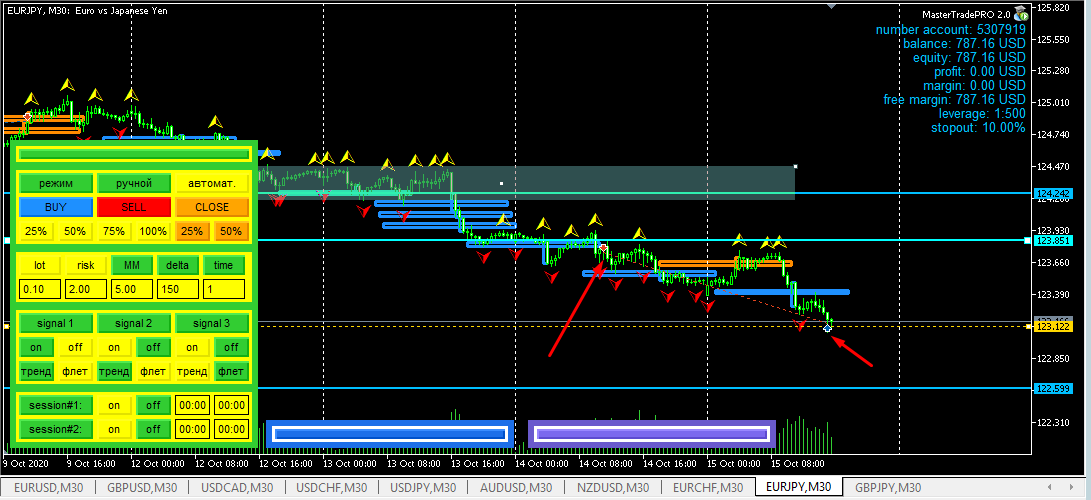
Task: Click session#1 end time 00:00 field
Action: click(231, 405)
